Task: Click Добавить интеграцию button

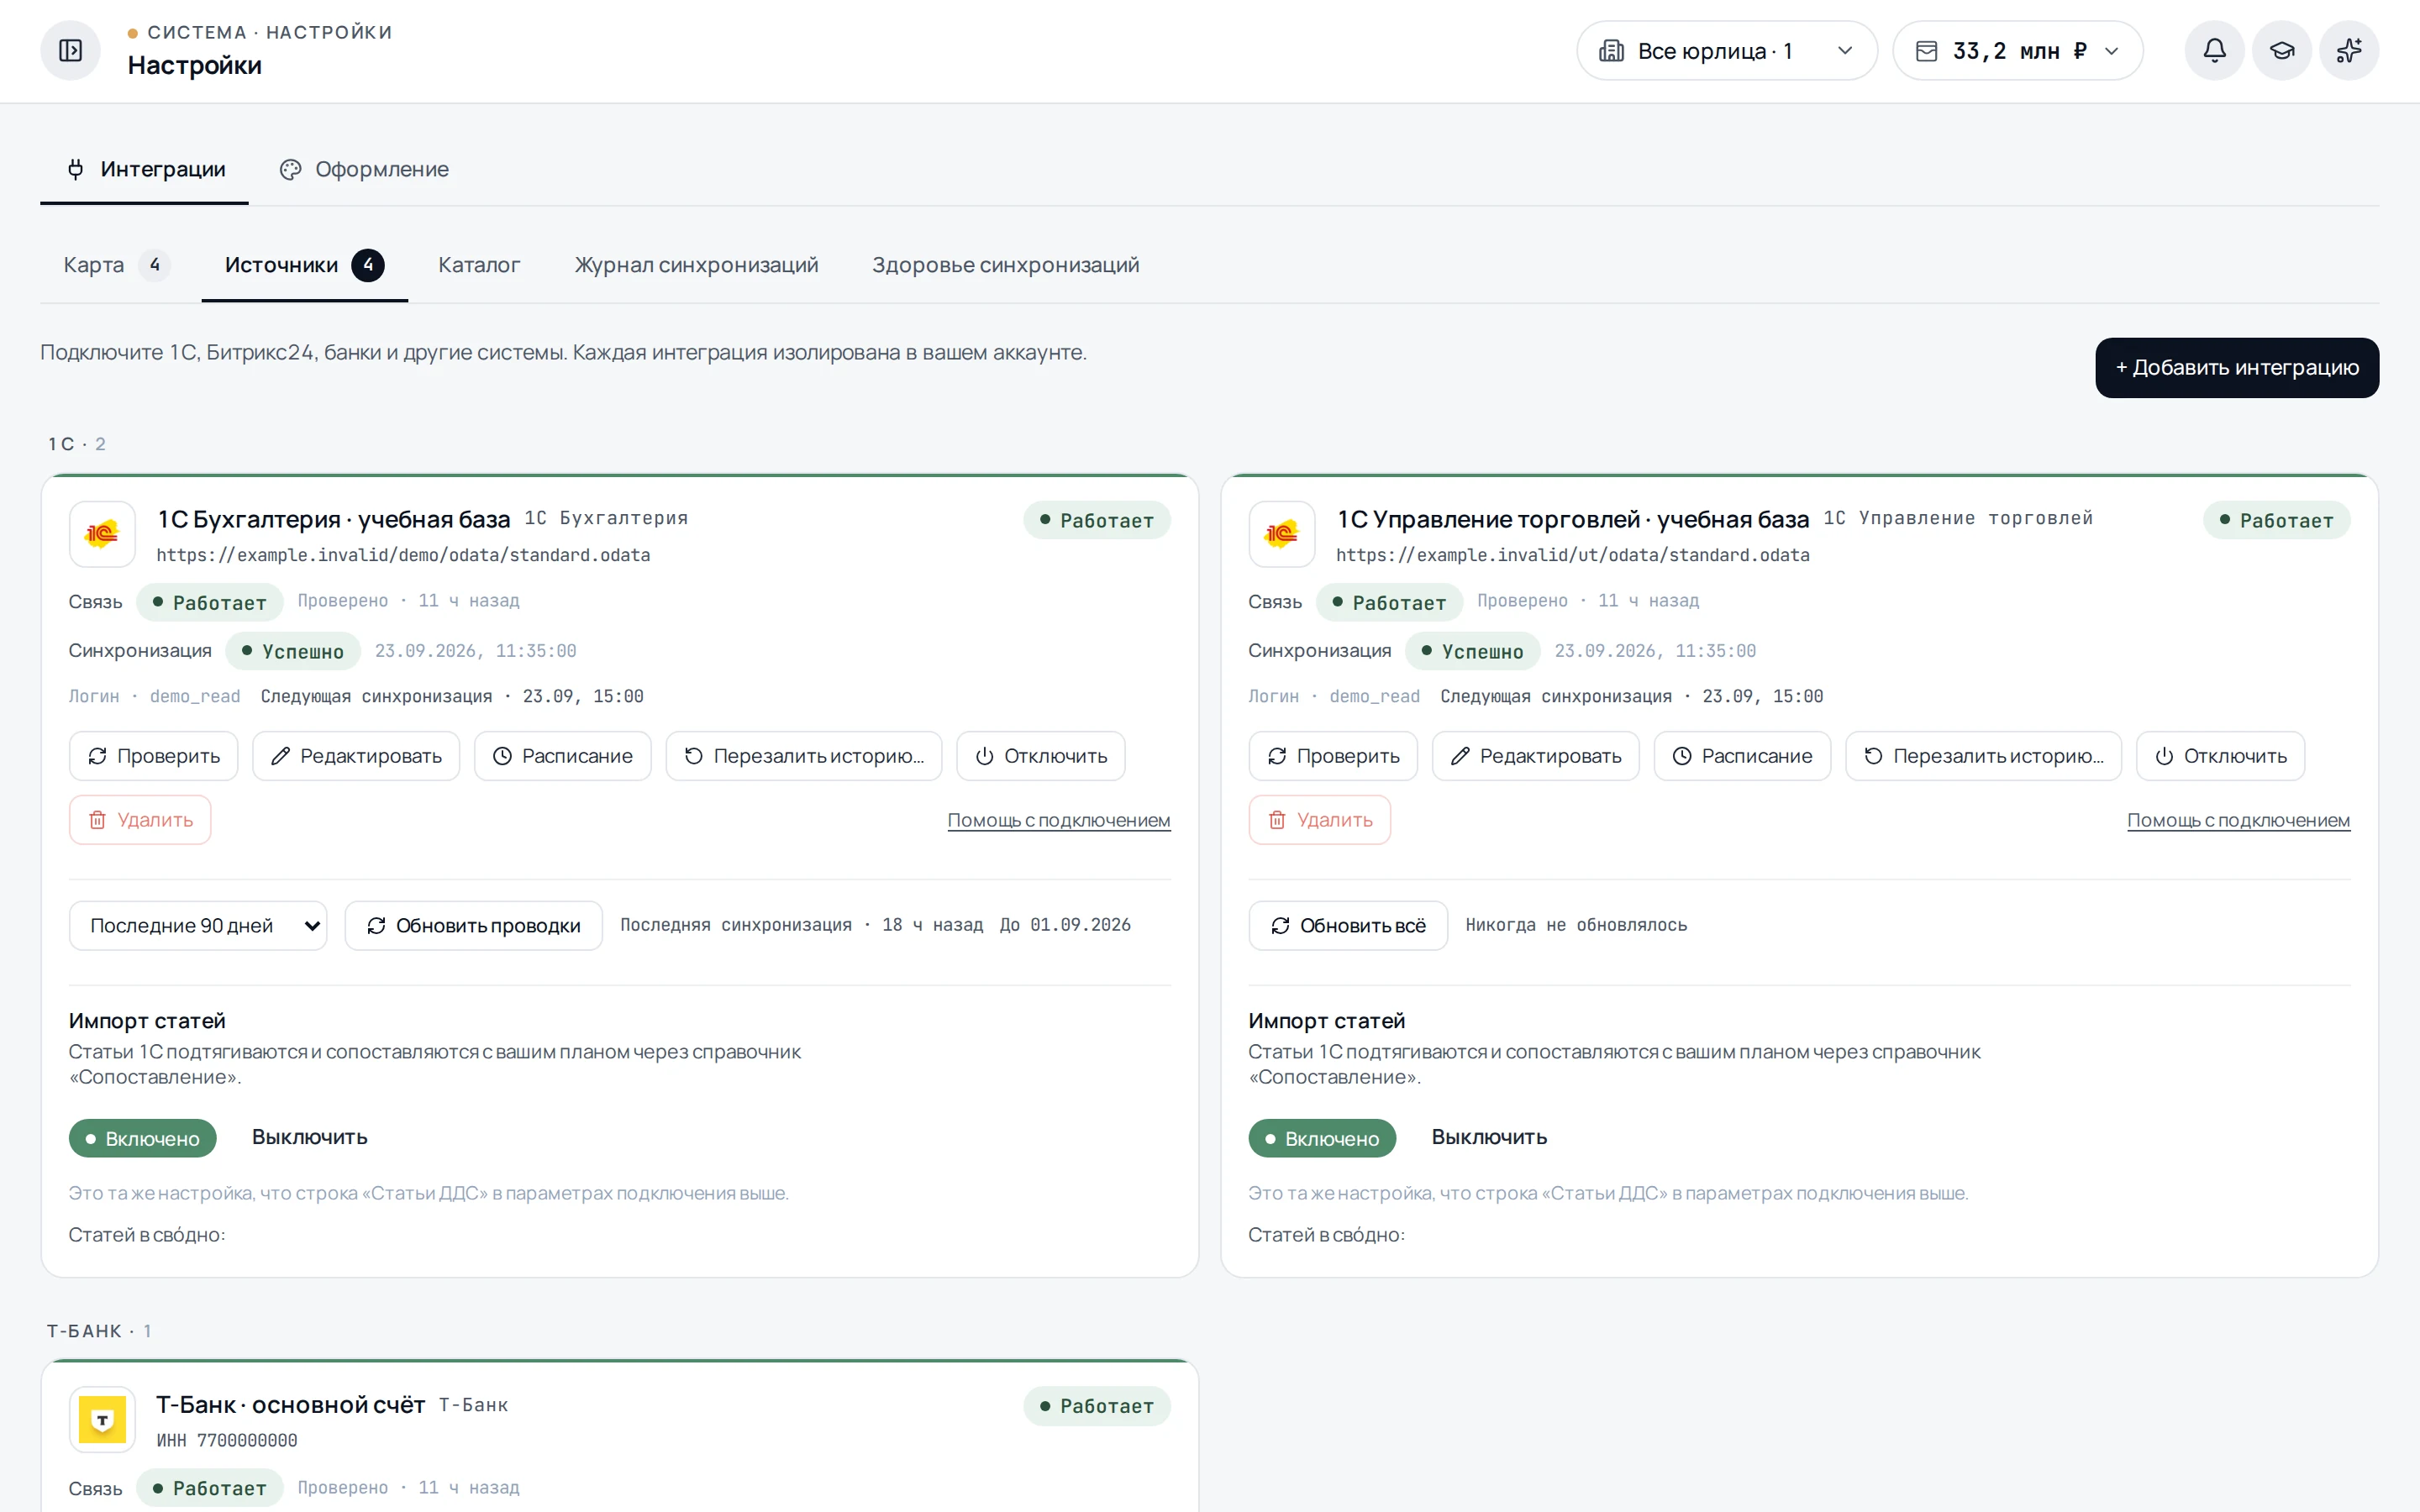Action: tap(2237, 368)
